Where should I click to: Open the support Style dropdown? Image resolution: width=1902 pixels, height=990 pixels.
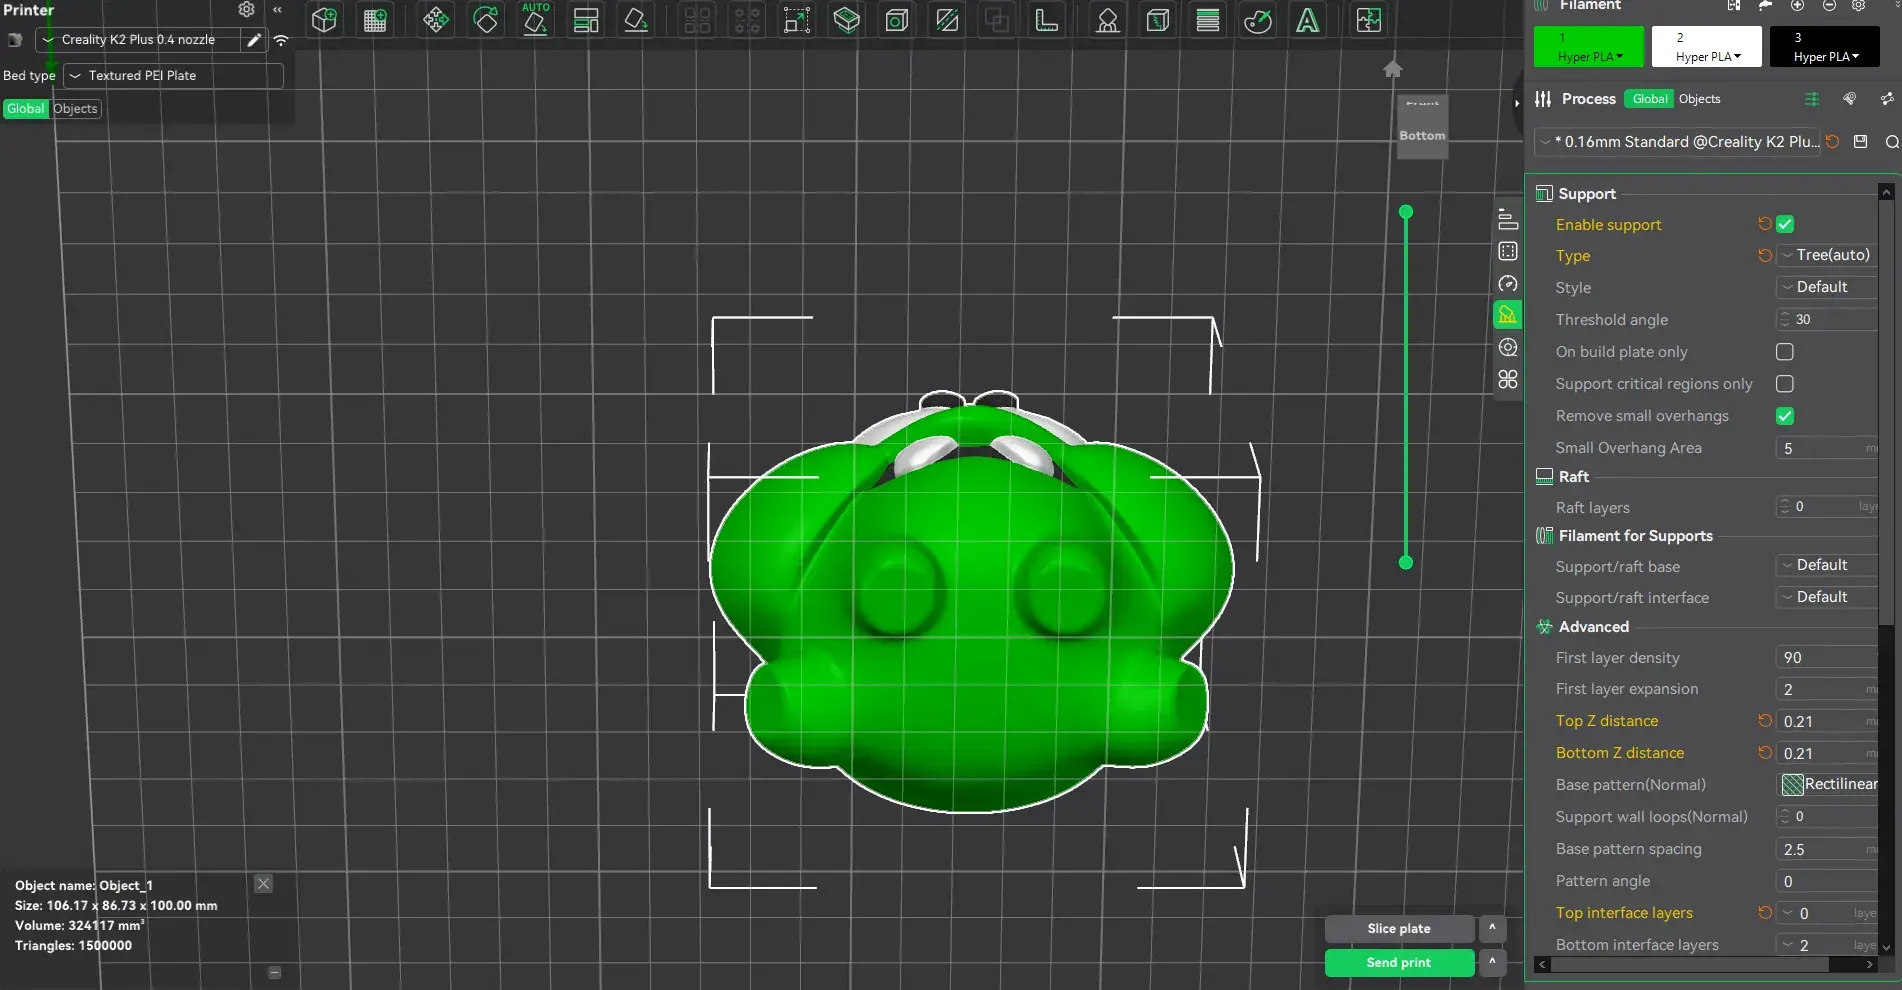pos(1827,287)
